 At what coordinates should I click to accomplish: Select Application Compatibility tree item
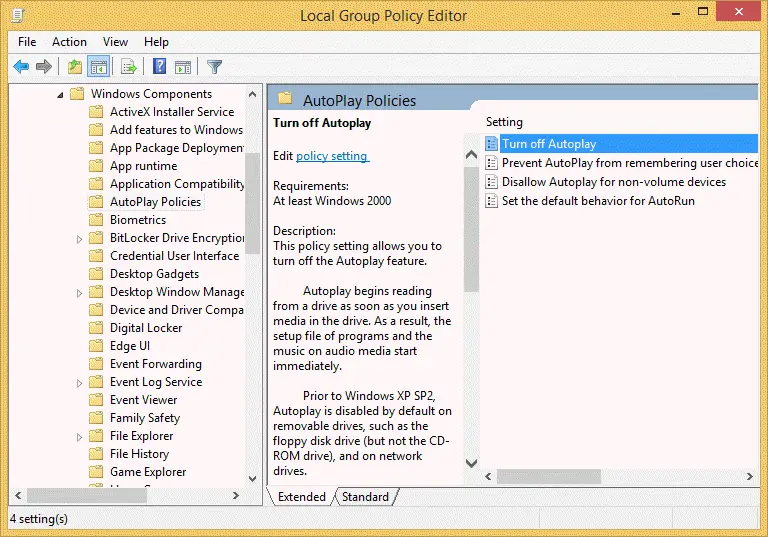(x=176, y=184)
